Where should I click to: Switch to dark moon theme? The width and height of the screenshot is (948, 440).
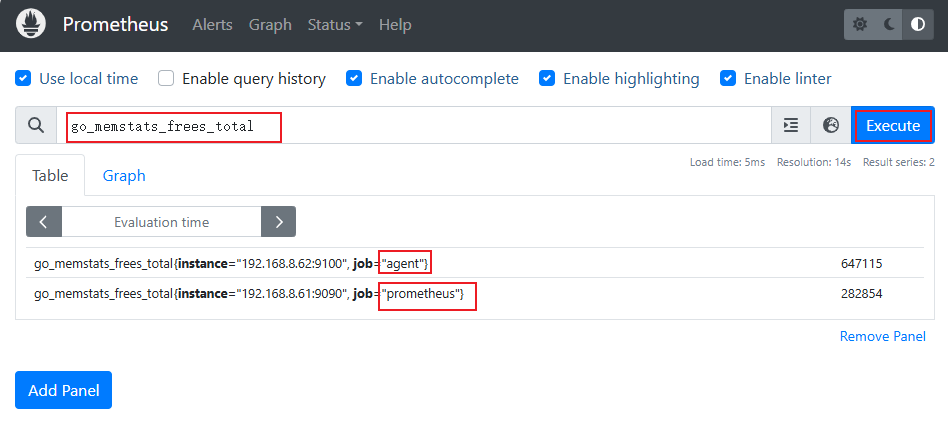(x=889, y=25)
